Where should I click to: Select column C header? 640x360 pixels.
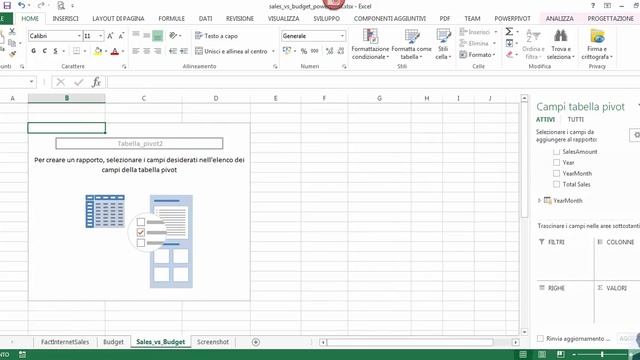(144, 98)
